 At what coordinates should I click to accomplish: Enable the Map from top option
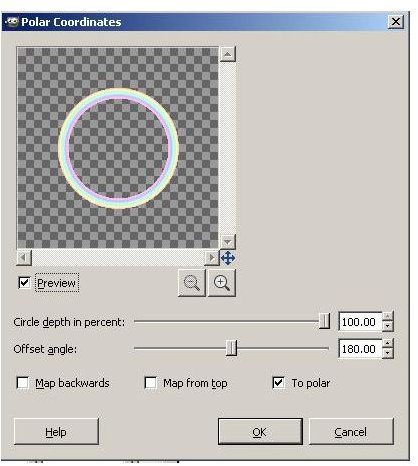coord(150,383)
